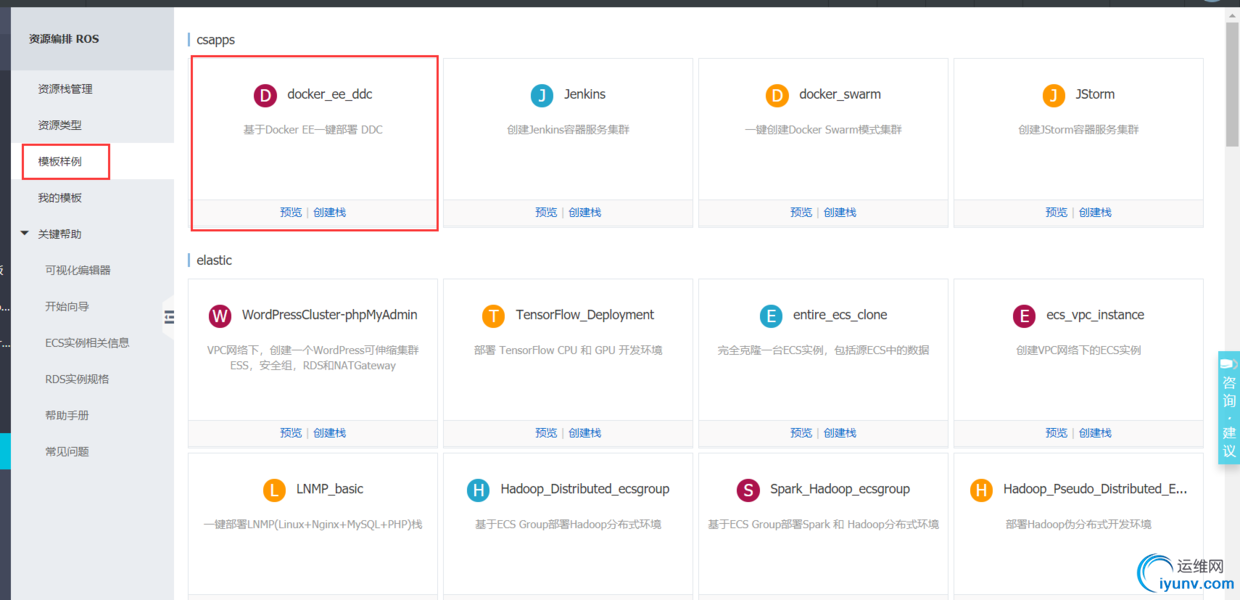1240x600 pixels.
Task: Click the JStorm letter J icon
Action: click(1053, 95)
